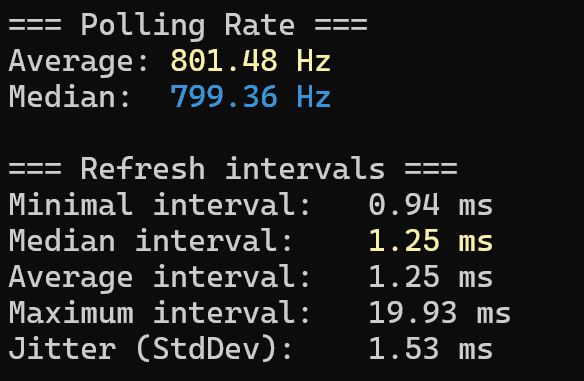Image resolution: width=584 pixels, height=381 pixels.
Task: Click the white 1.25 ms average value
Action: [x=431, y=277]
